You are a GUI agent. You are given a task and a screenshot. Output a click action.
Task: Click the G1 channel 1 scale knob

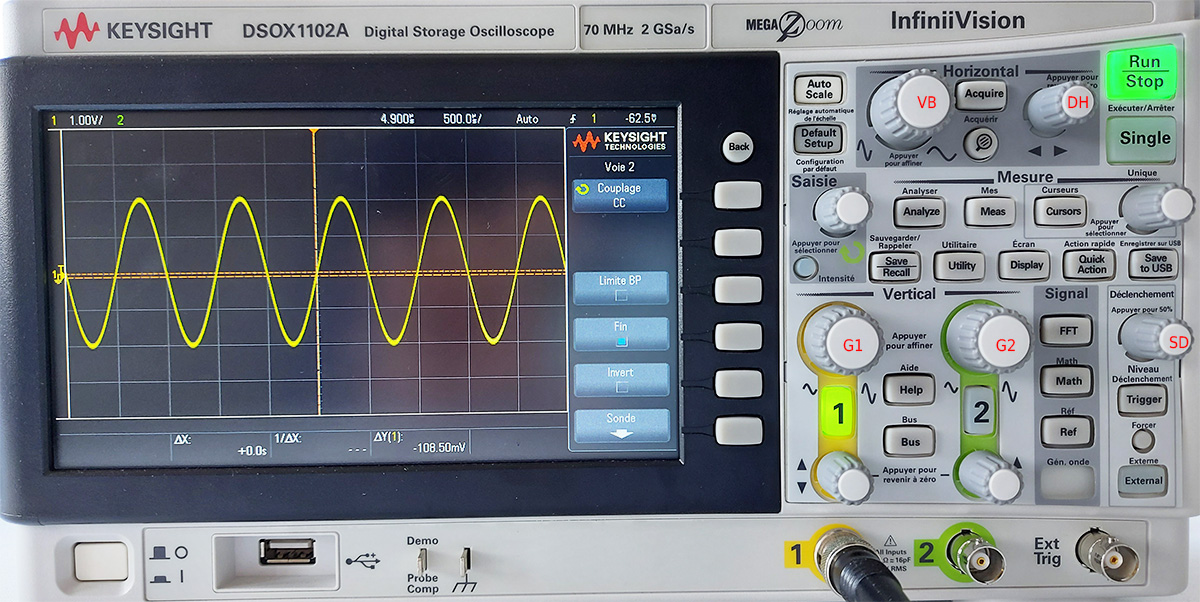click(843, 341)
